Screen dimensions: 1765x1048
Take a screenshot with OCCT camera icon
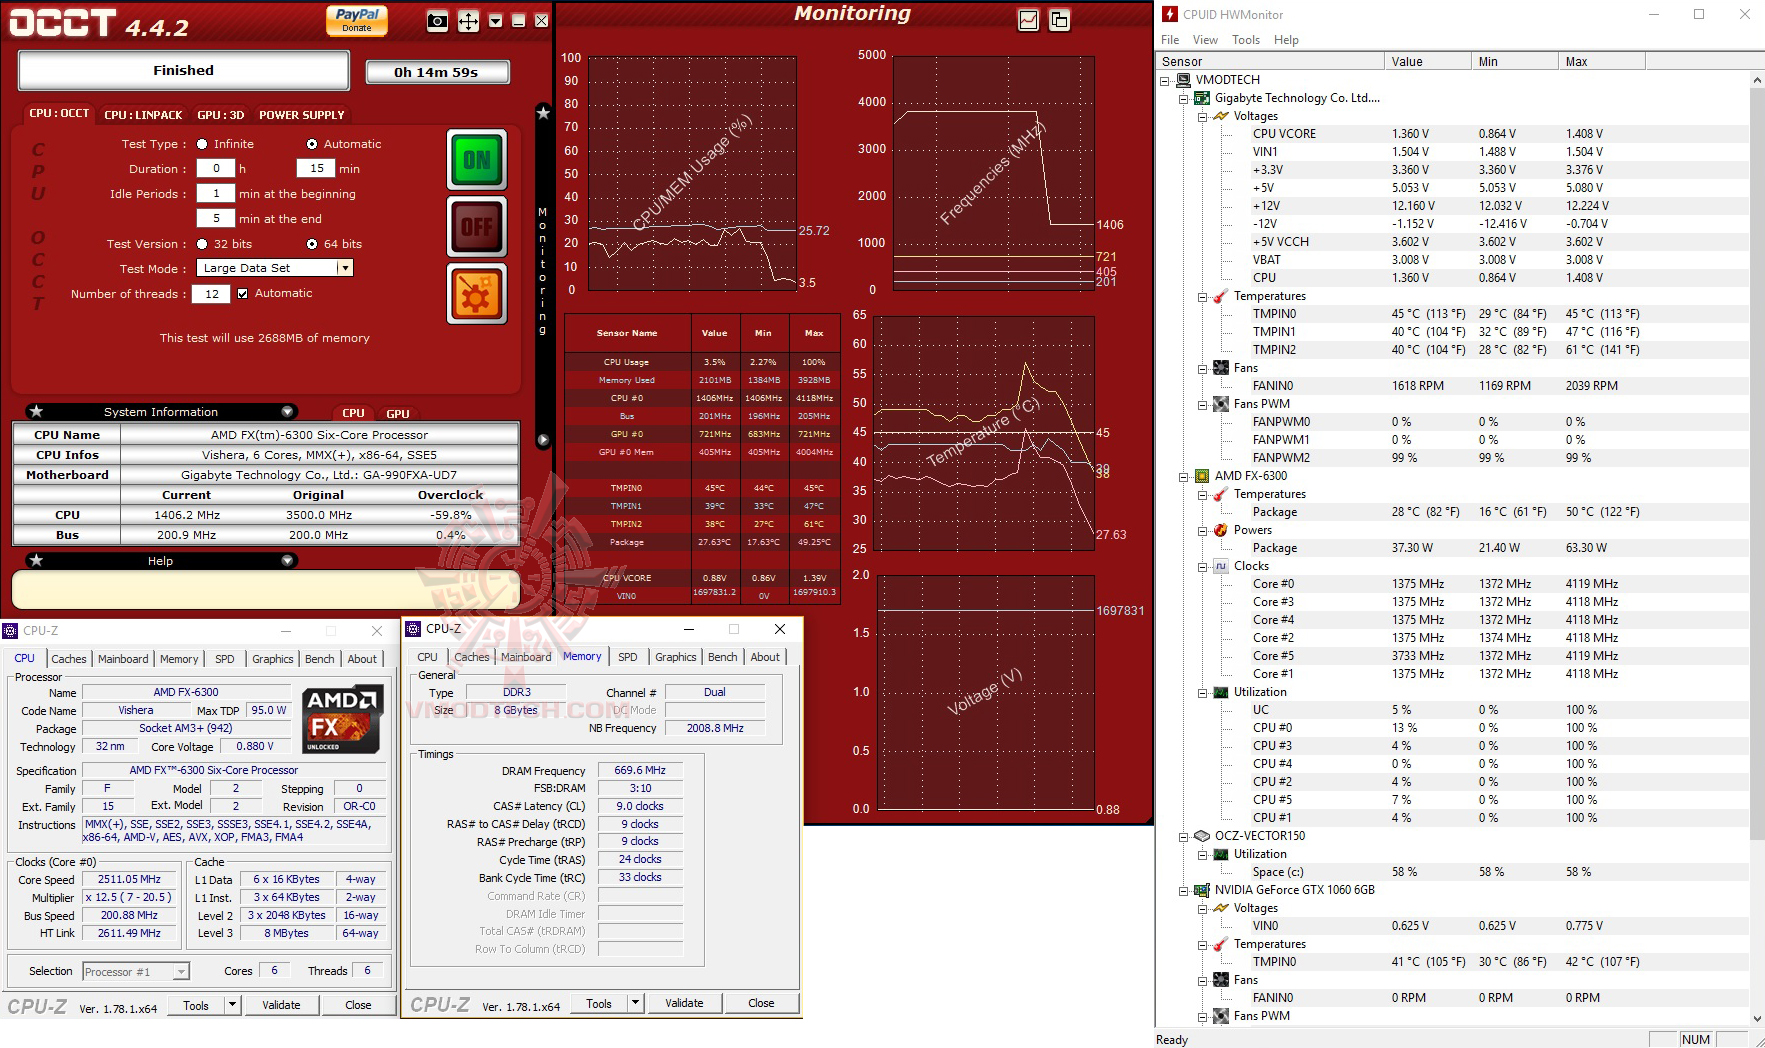[x=437, y=21]
